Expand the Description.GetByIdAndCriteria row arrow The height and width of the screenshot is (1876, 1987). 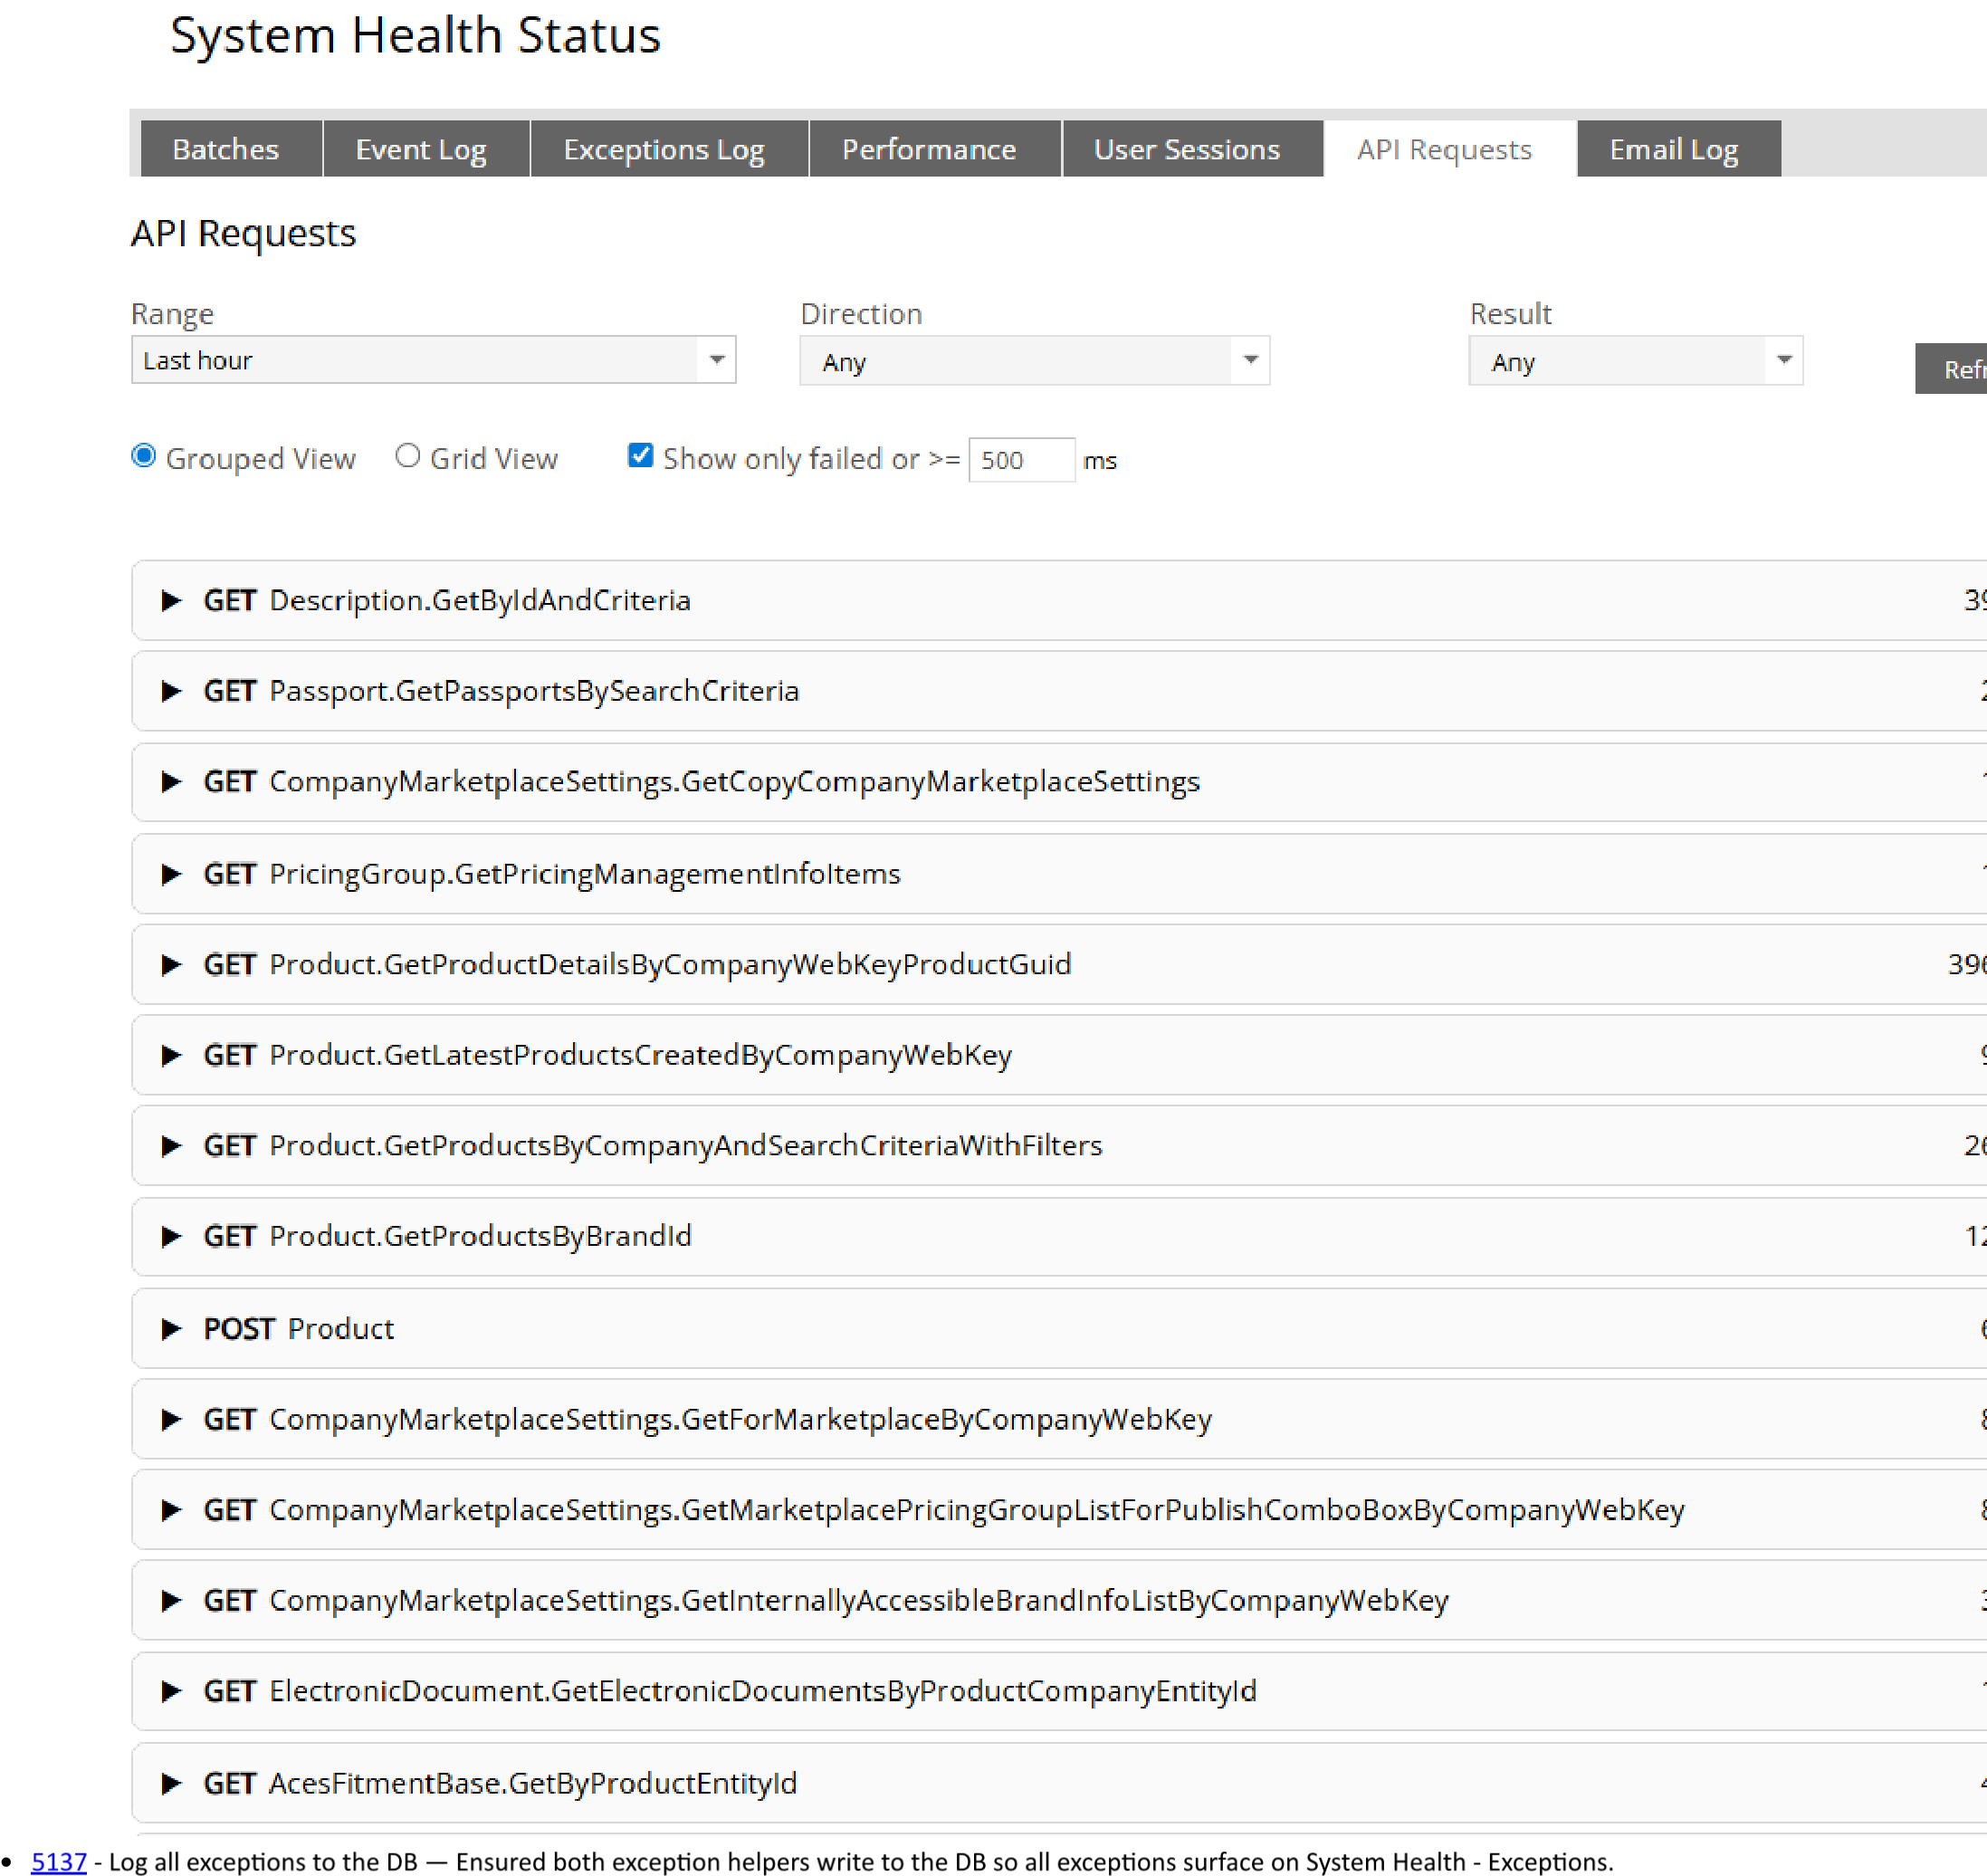click(x=171, y=601)
